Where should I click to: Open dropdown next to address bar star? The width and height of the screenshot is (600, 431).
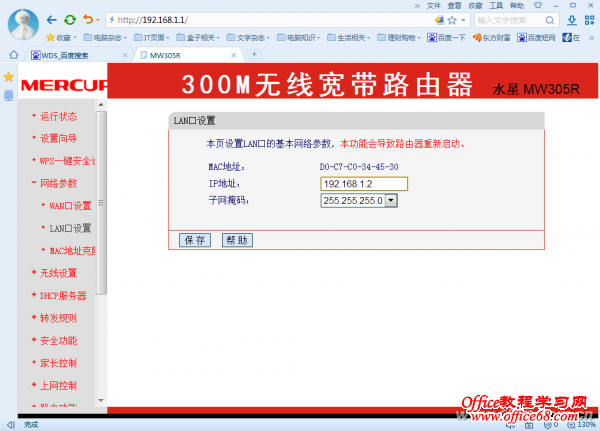click(463, 20)
